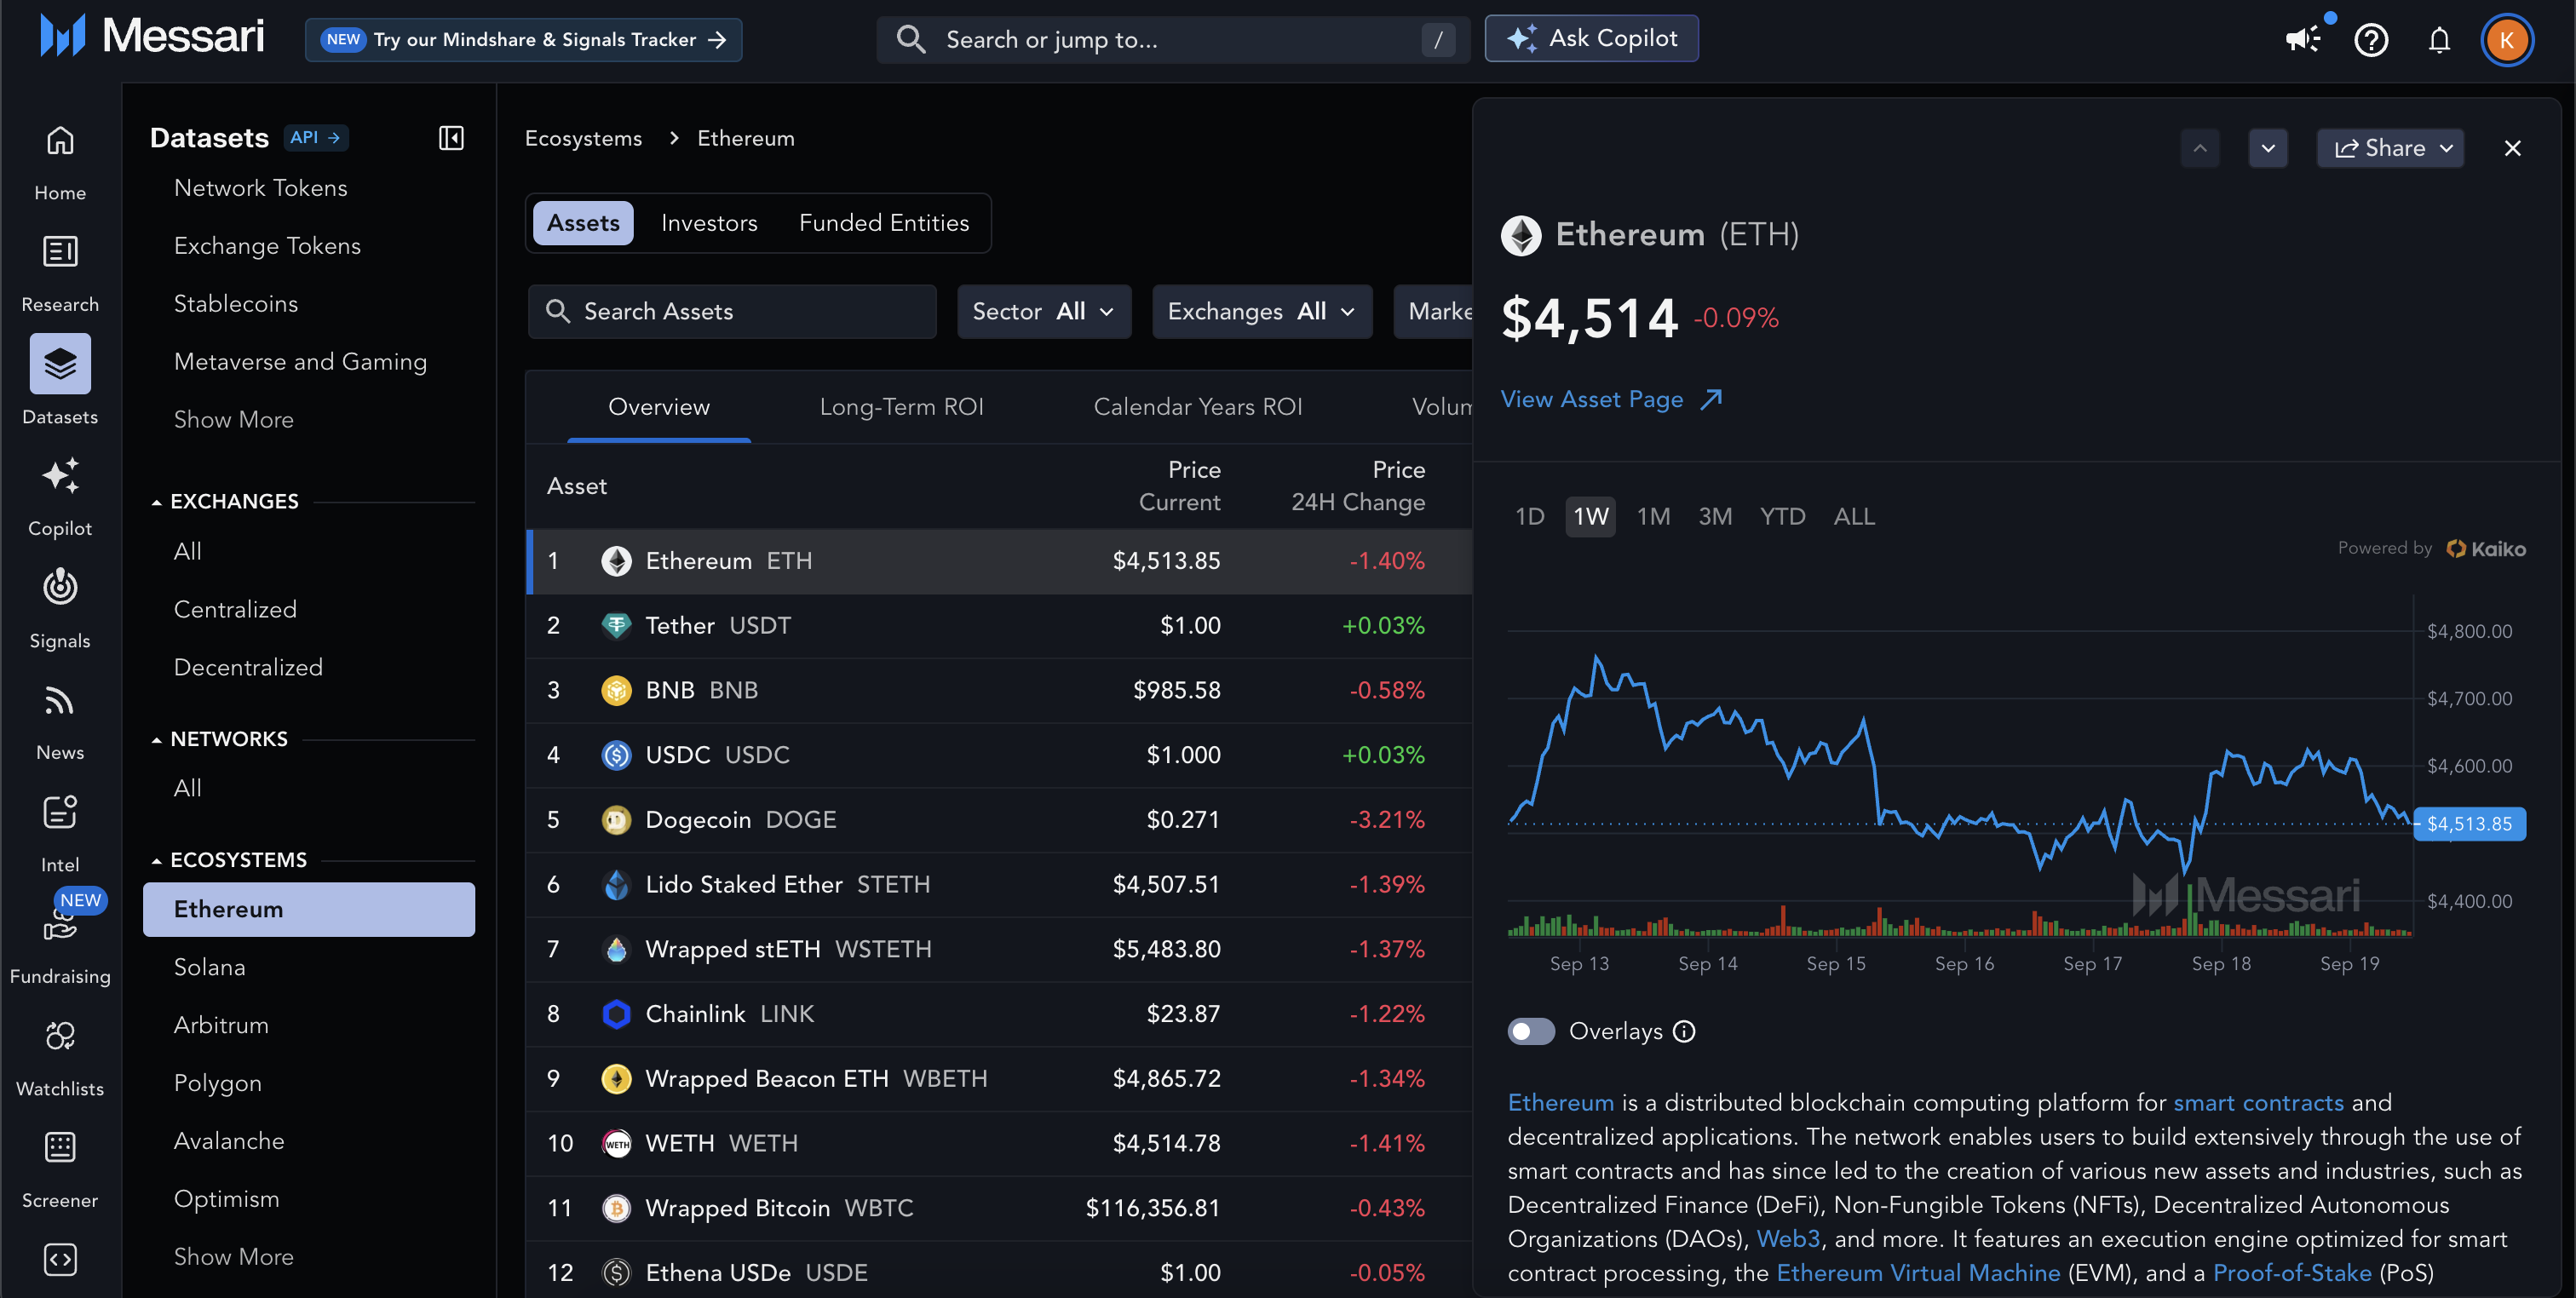Switch to the Long-Term ROI tab

click(x=901, y=407)
